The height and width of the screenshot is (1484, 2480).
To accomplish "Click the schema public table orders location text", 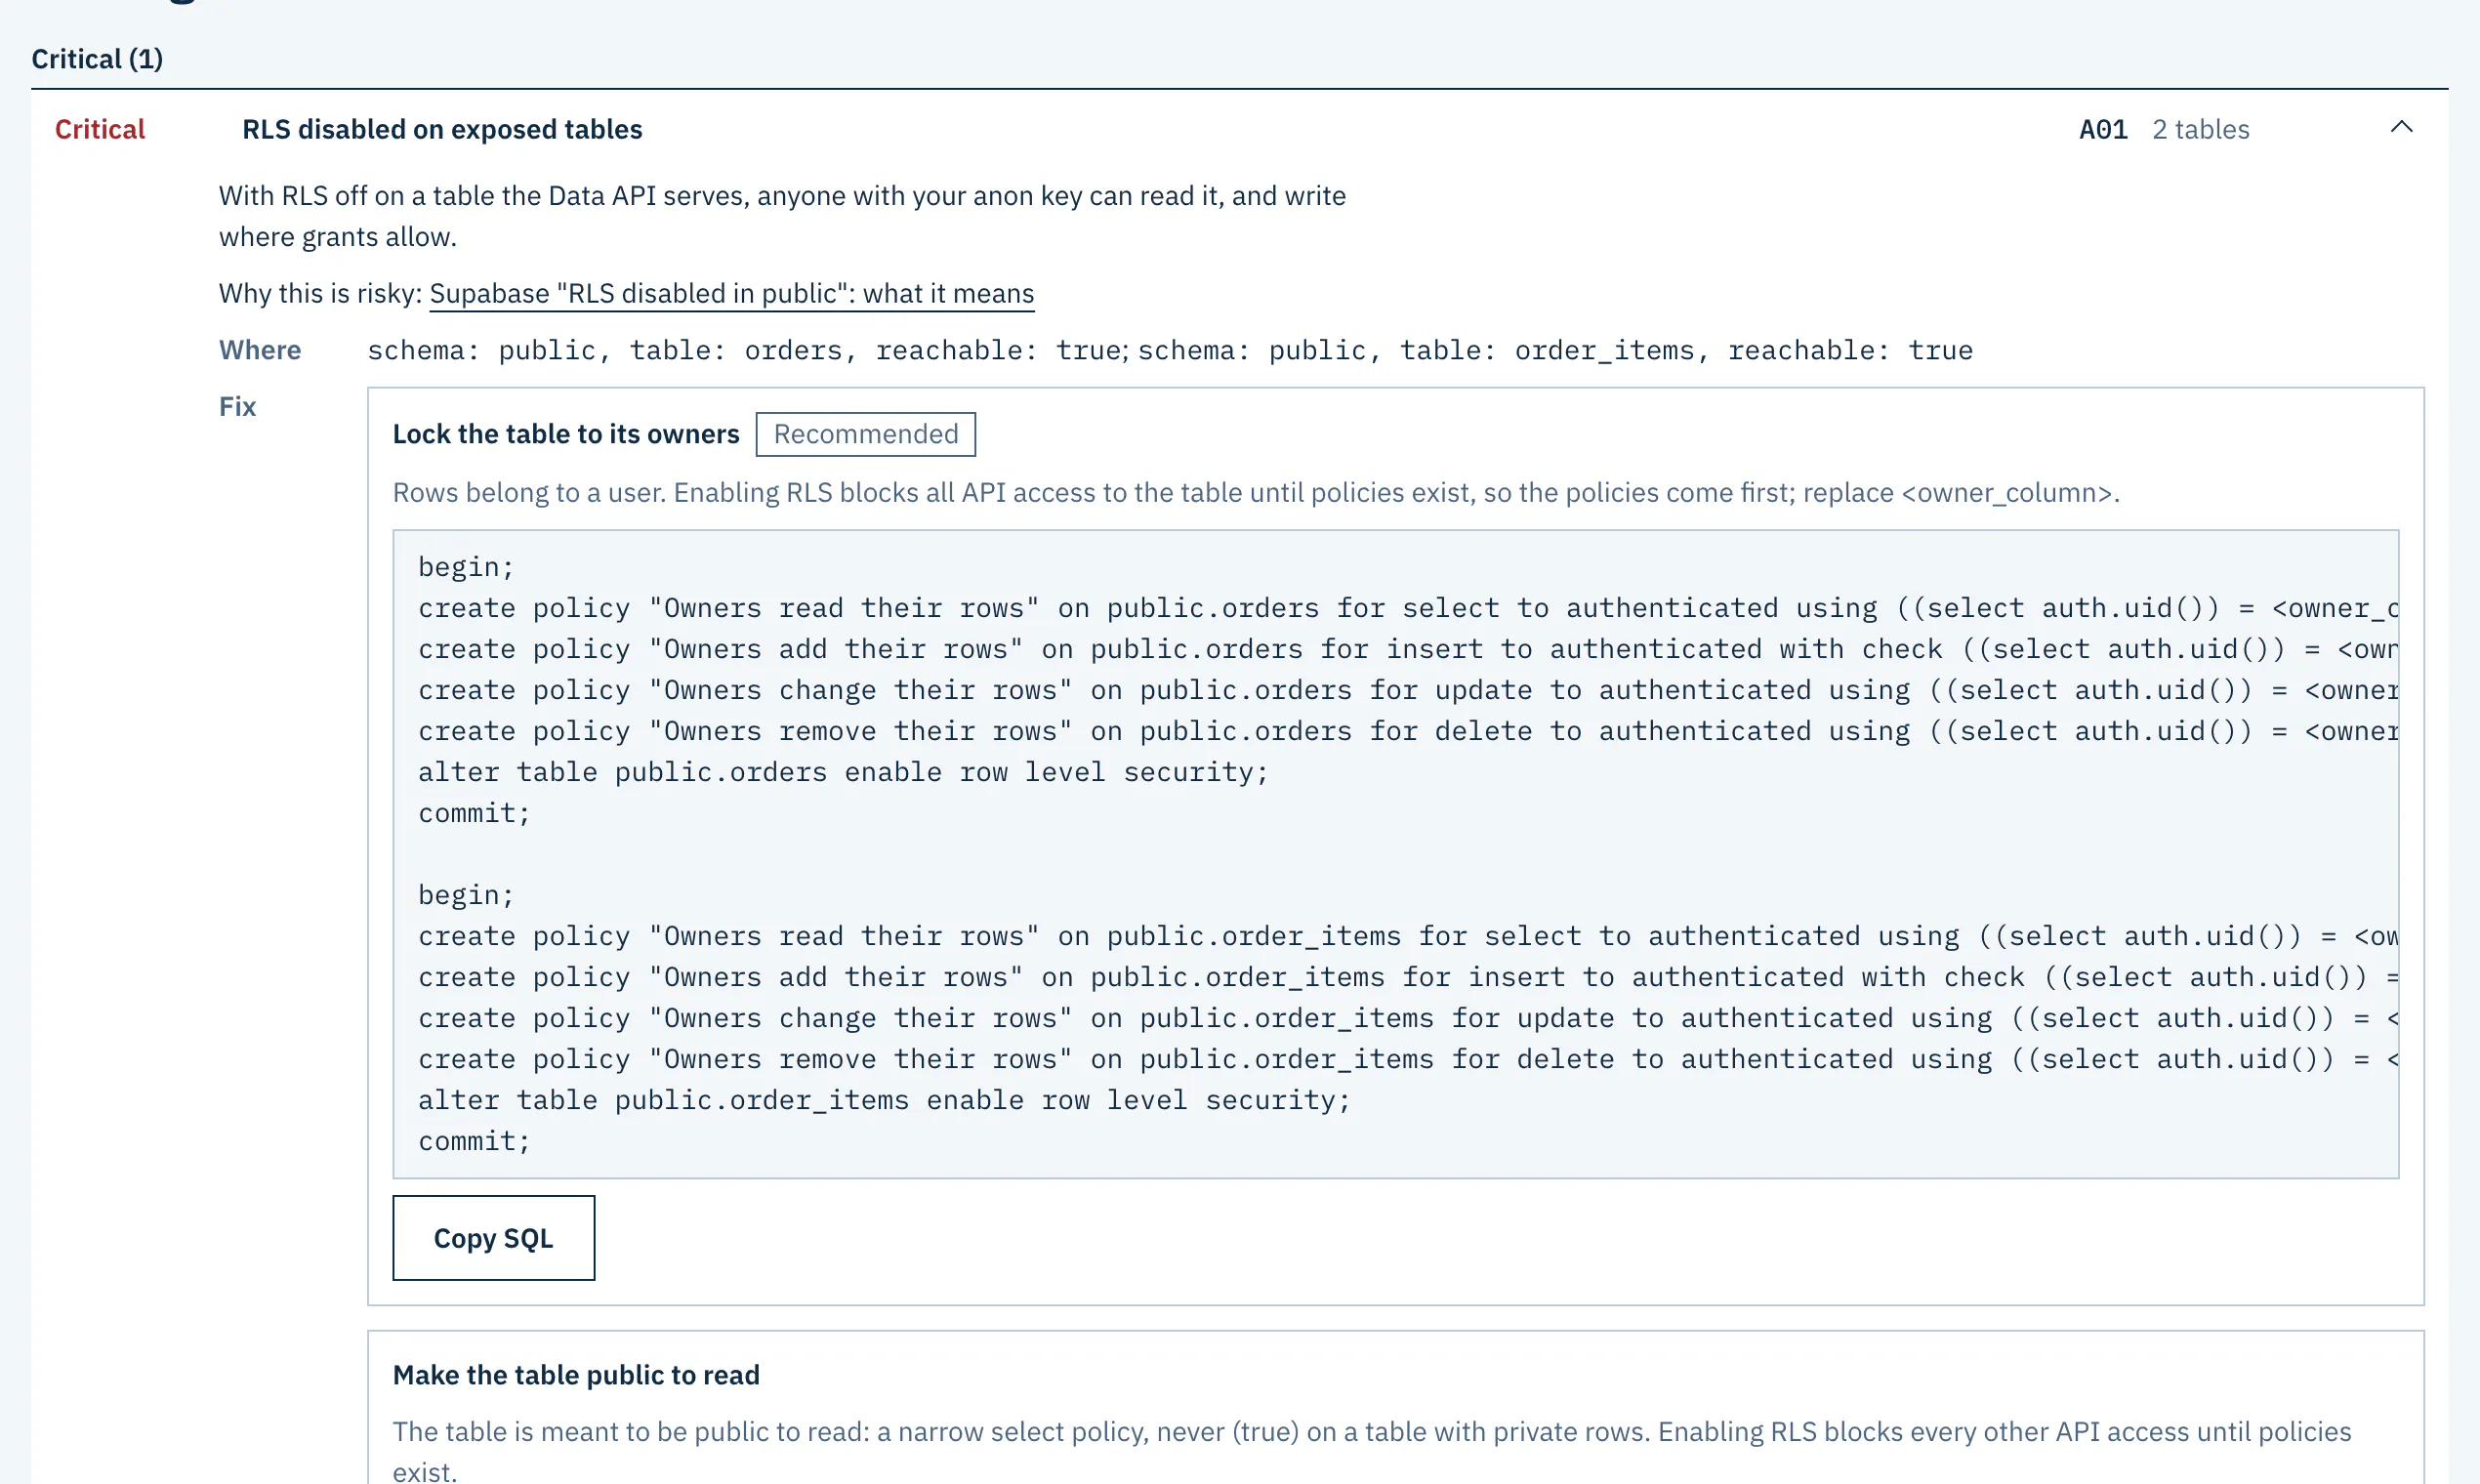I will coord(747,350).
